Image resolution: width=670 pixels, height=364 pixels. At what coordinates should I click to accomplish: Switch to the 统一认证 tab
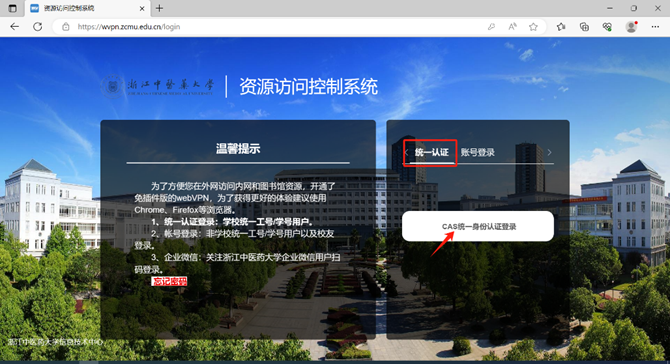pos(432,153)
